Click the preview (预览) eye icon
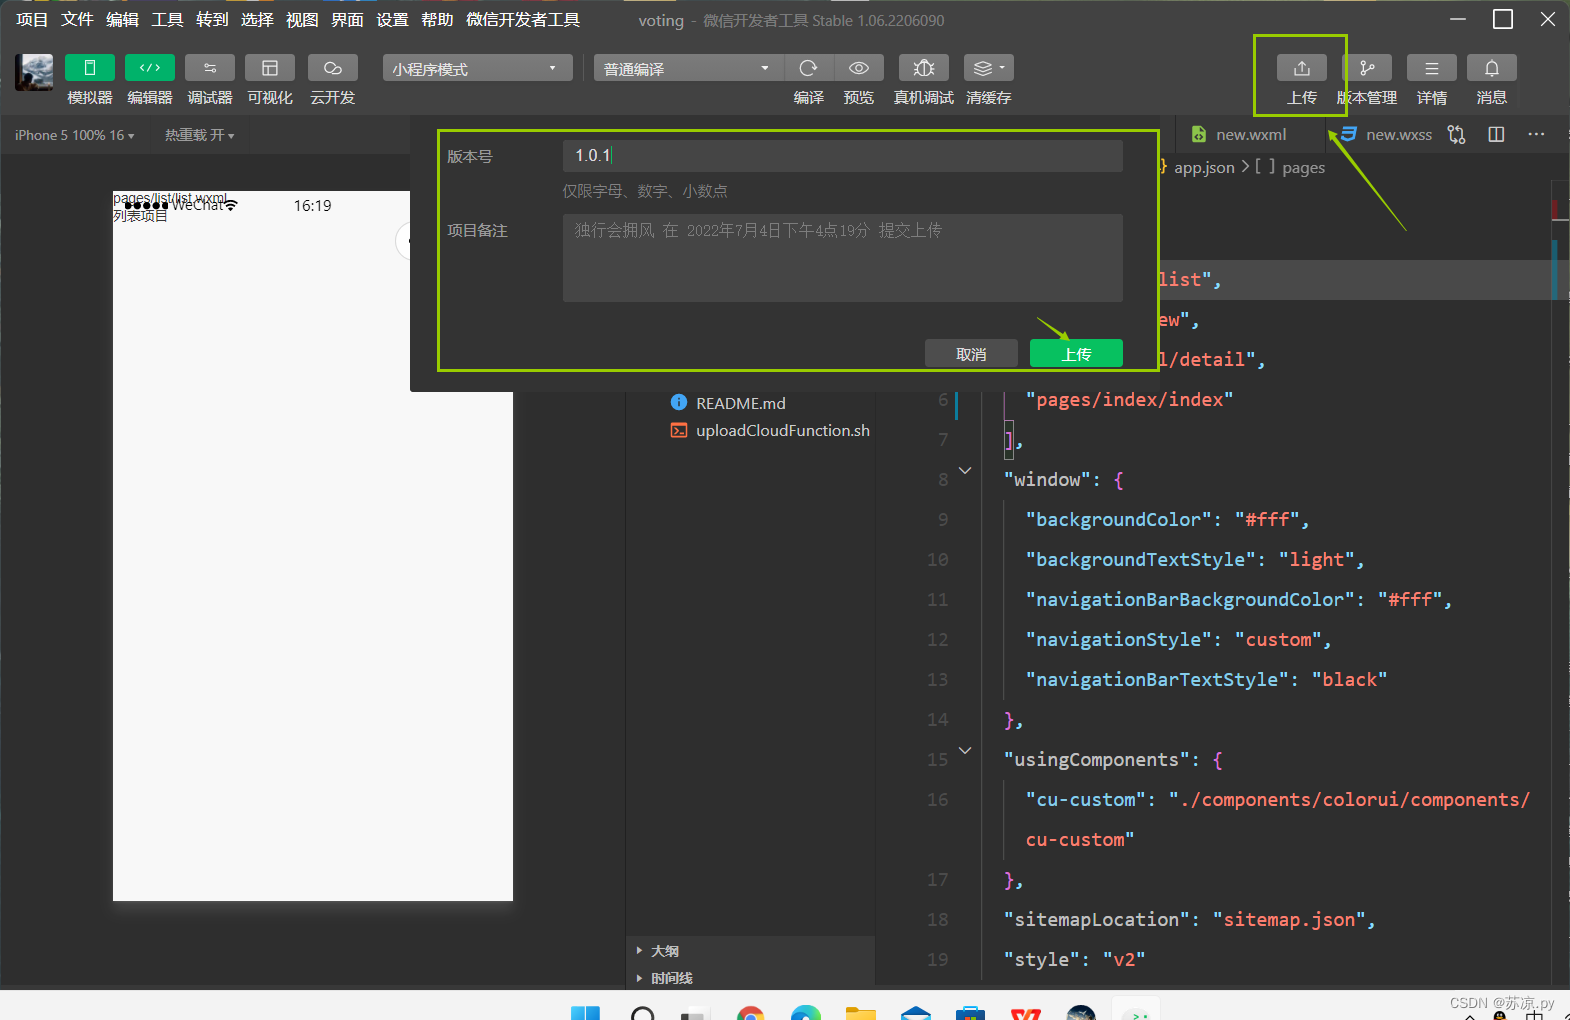 click(859, 67)
